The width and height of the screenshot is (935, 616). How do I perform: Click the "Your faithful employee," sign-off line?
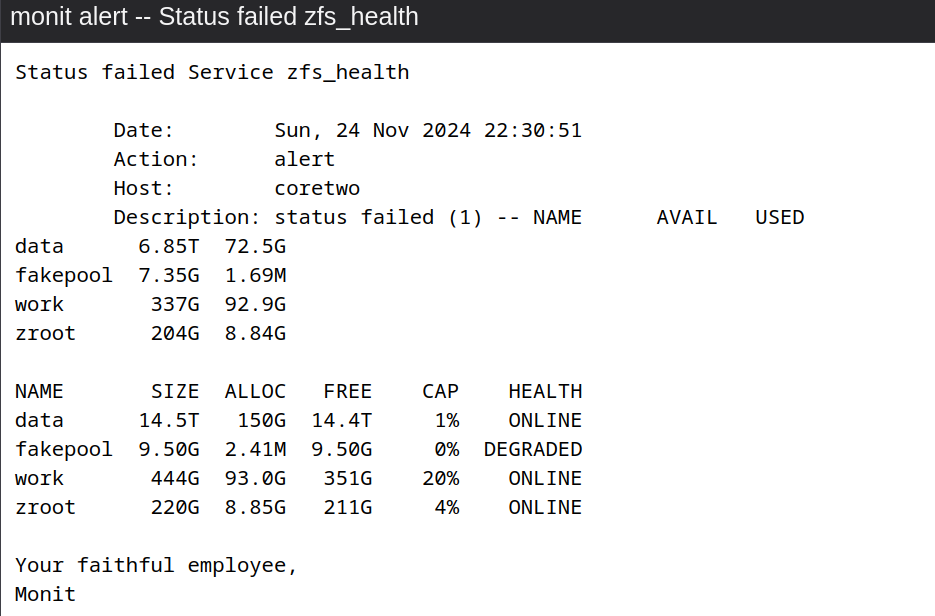(157, 565)
